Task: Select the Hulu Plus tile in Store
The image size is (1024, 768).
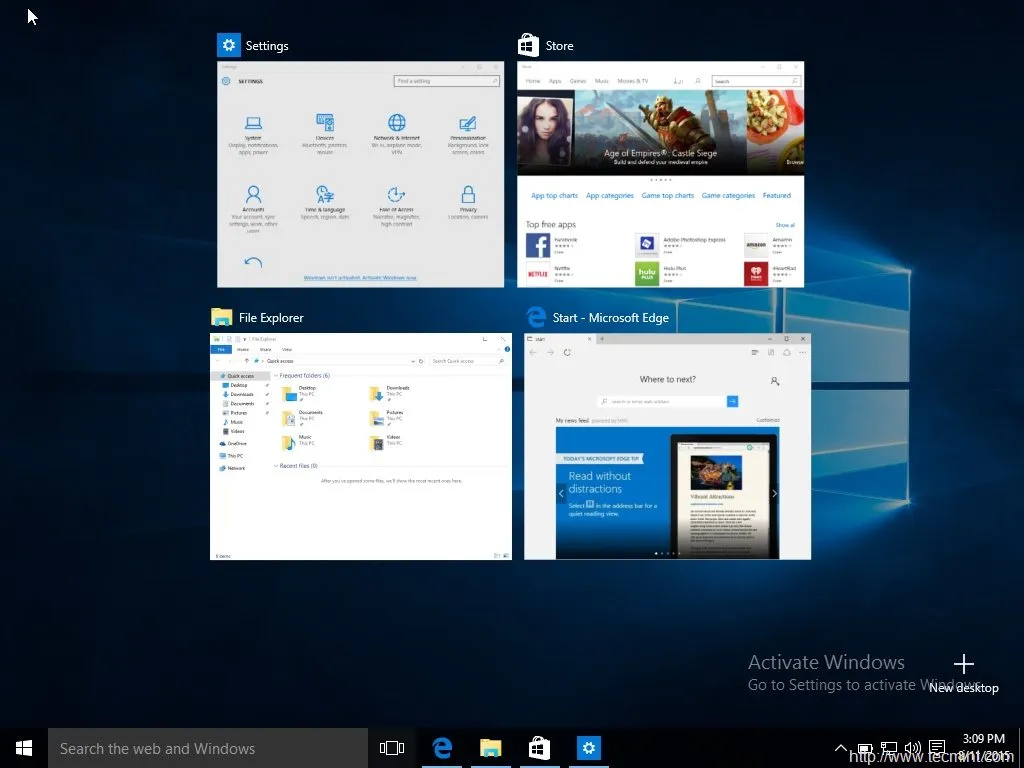Action: 648,274
